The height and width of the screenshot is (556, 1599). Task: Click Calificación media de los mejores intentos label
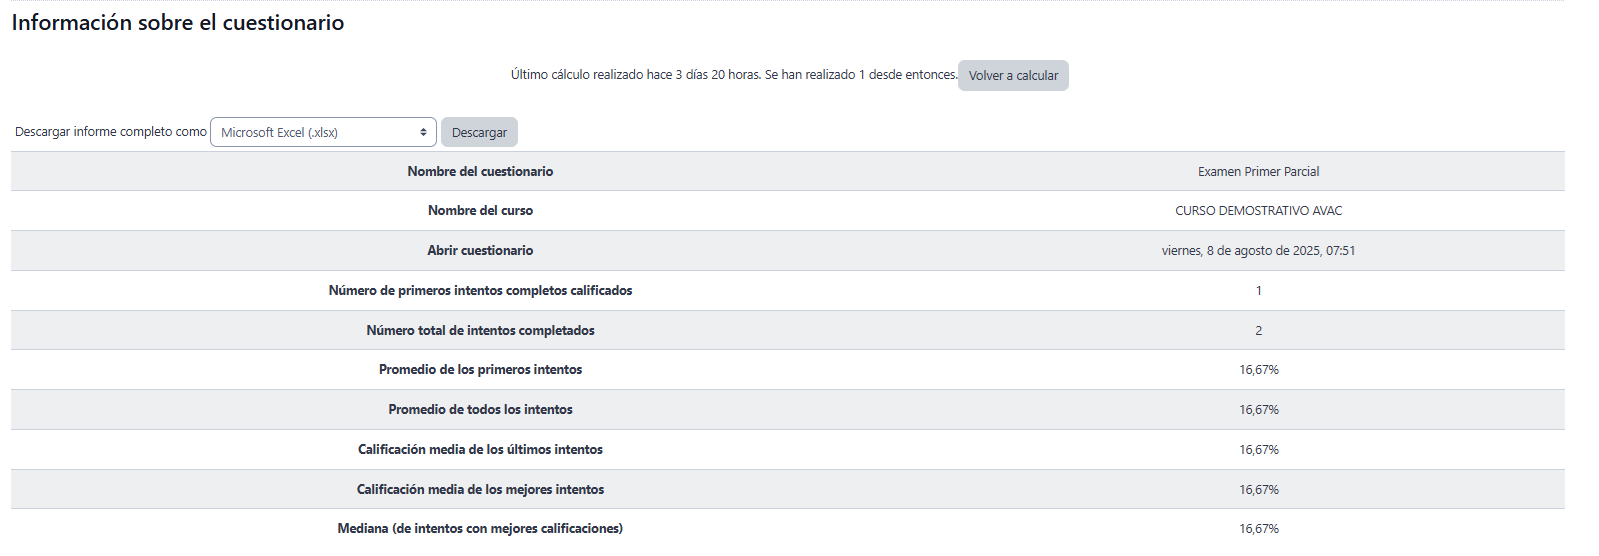click(x=480, y=490)
